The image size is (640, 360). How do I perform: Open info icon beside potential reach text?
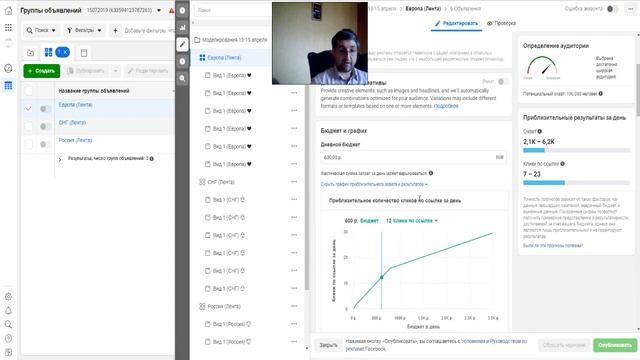(600, 93)
